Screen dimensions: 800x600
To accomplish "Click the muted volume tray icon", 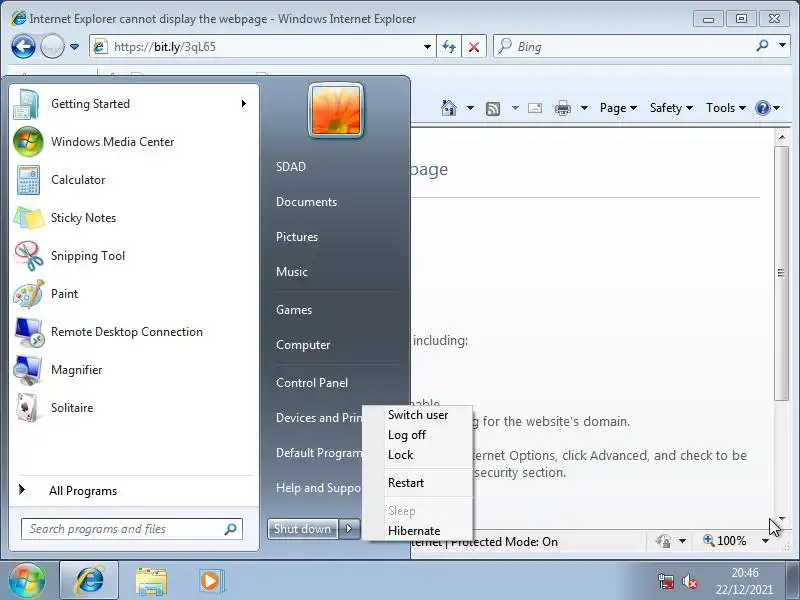I will click(690, 581).
